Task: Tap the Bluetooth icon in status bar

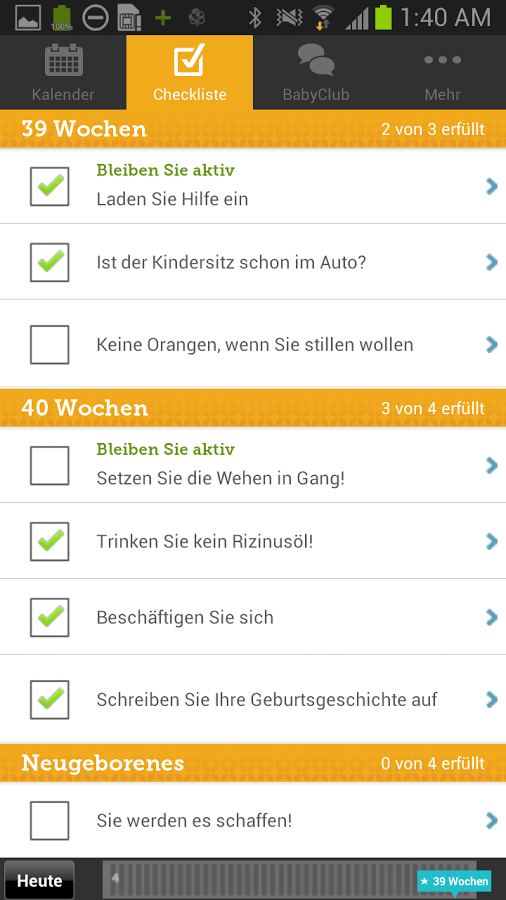Action: (x=255, y=17)
